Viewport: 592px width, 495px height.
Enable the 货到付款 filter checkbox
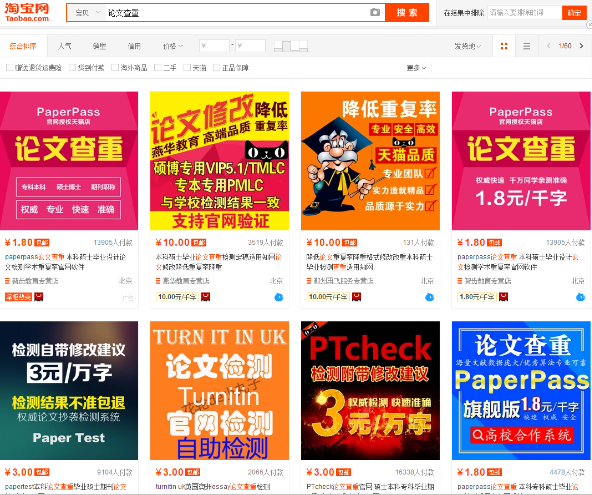point(72,68)
